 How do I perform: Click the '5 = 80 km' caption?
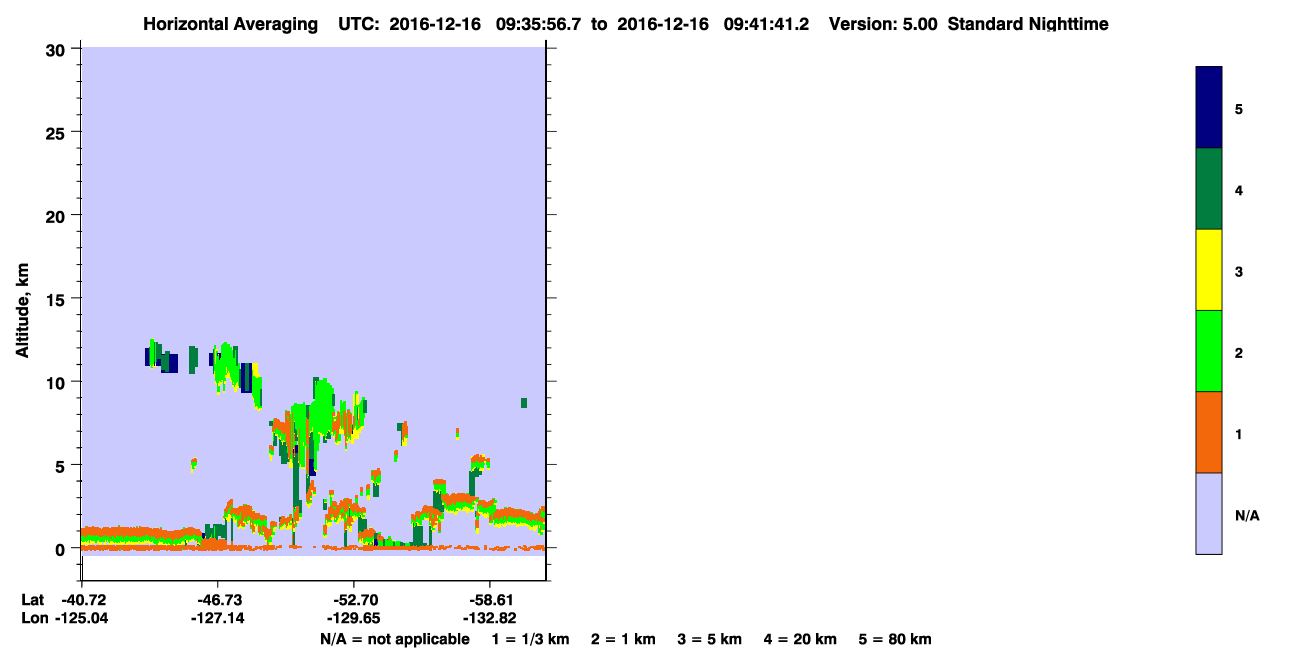[x=895, y=639]
